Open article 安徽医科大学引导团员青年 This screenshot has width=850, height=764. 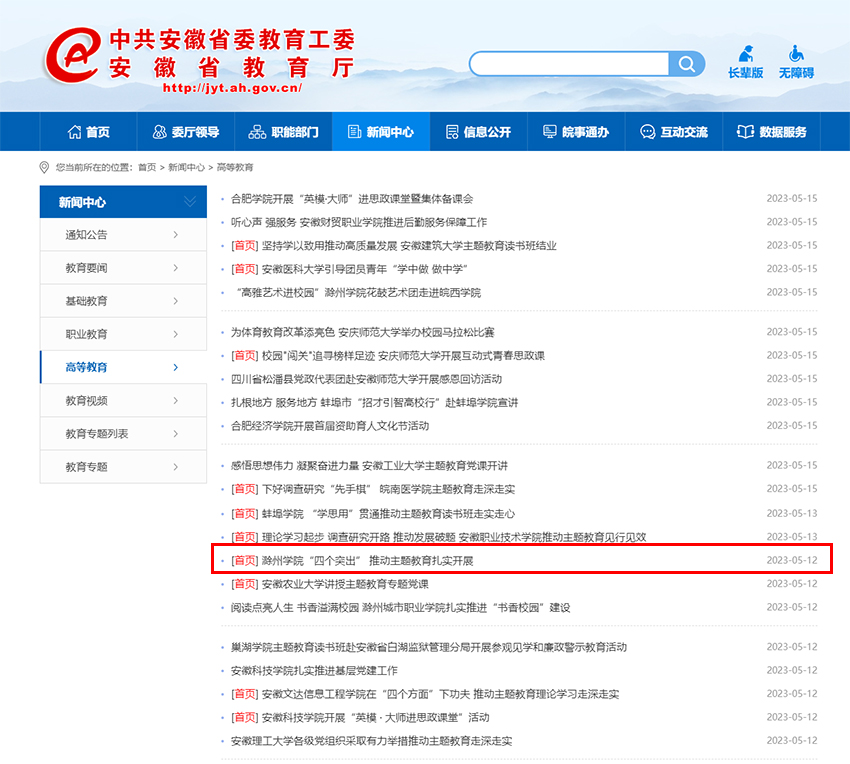pyautogui.click(x=365, y=269)
